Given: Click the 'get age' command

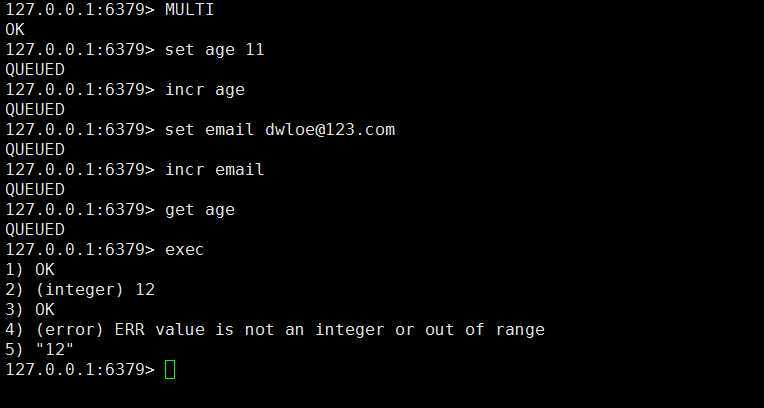Looking at the screenshot, I should 200,210.
